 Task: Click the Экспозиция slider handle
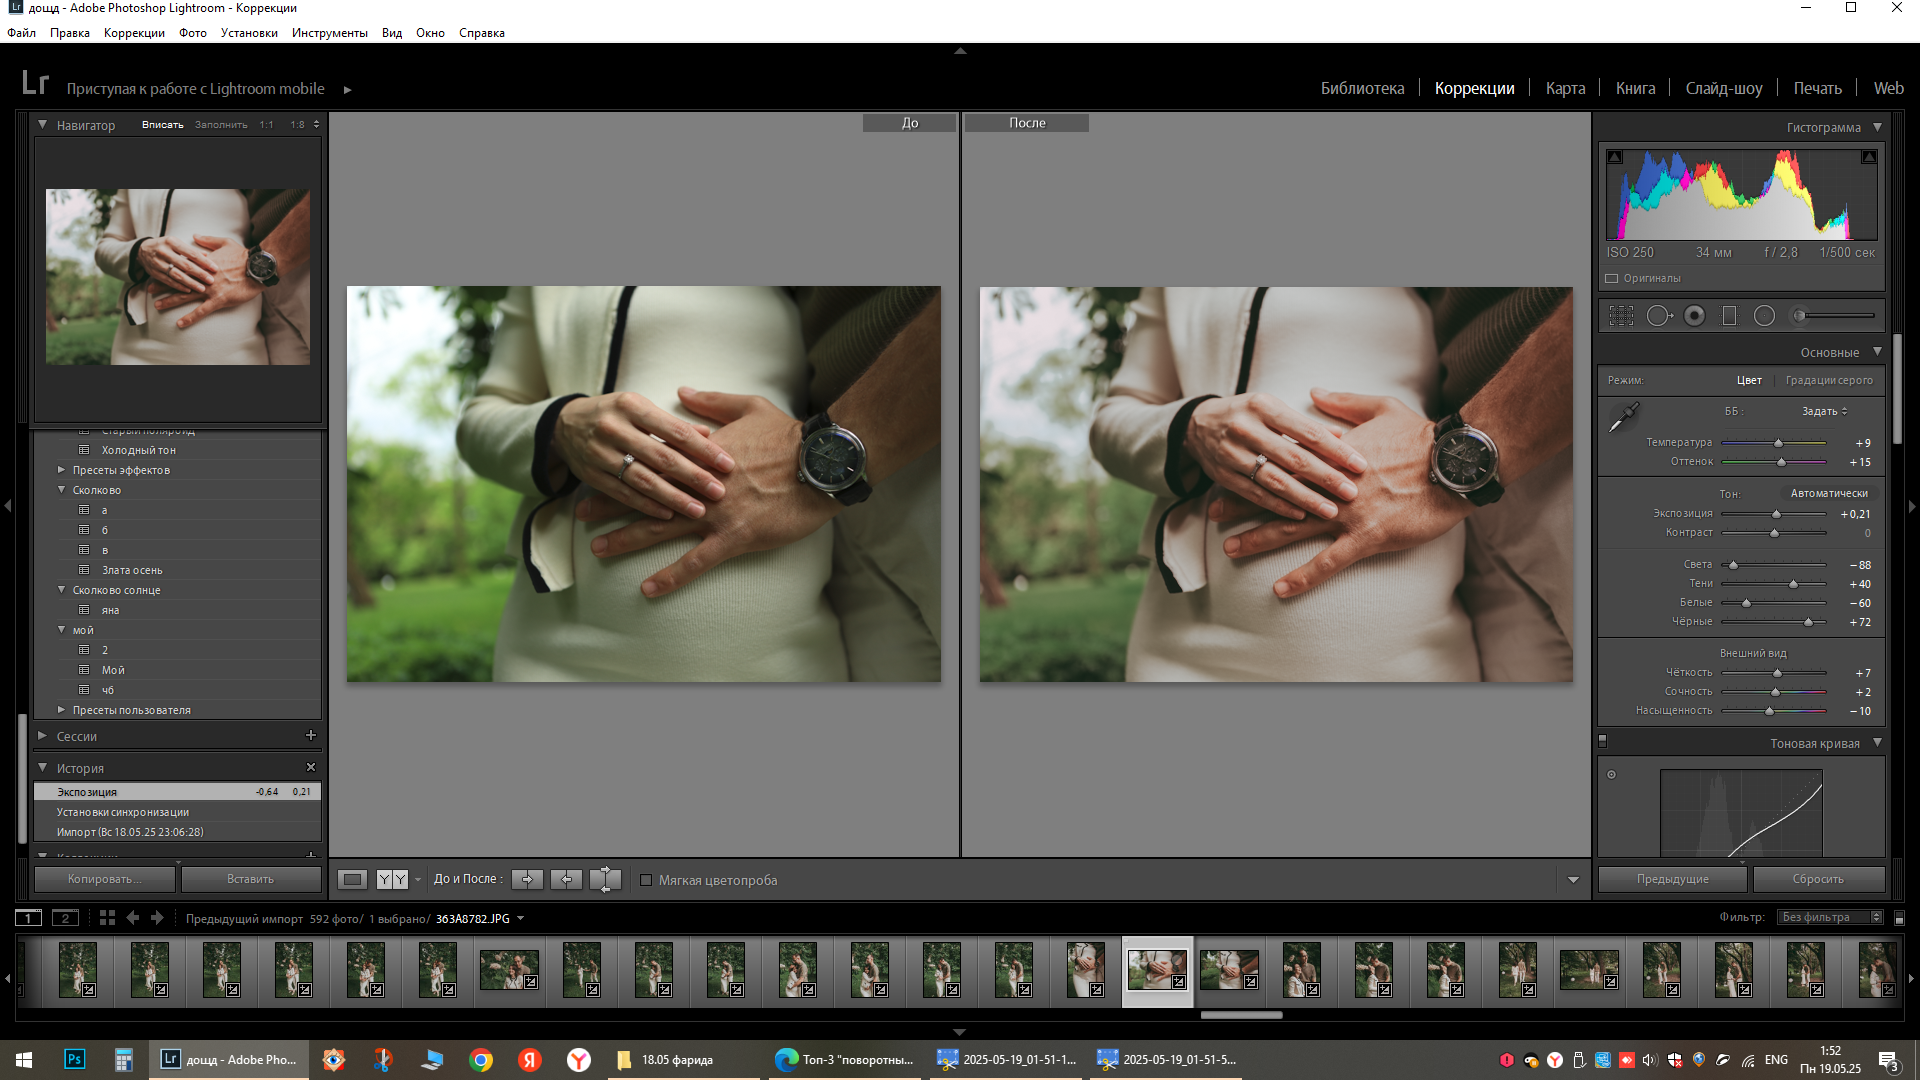coord(1776,514)
